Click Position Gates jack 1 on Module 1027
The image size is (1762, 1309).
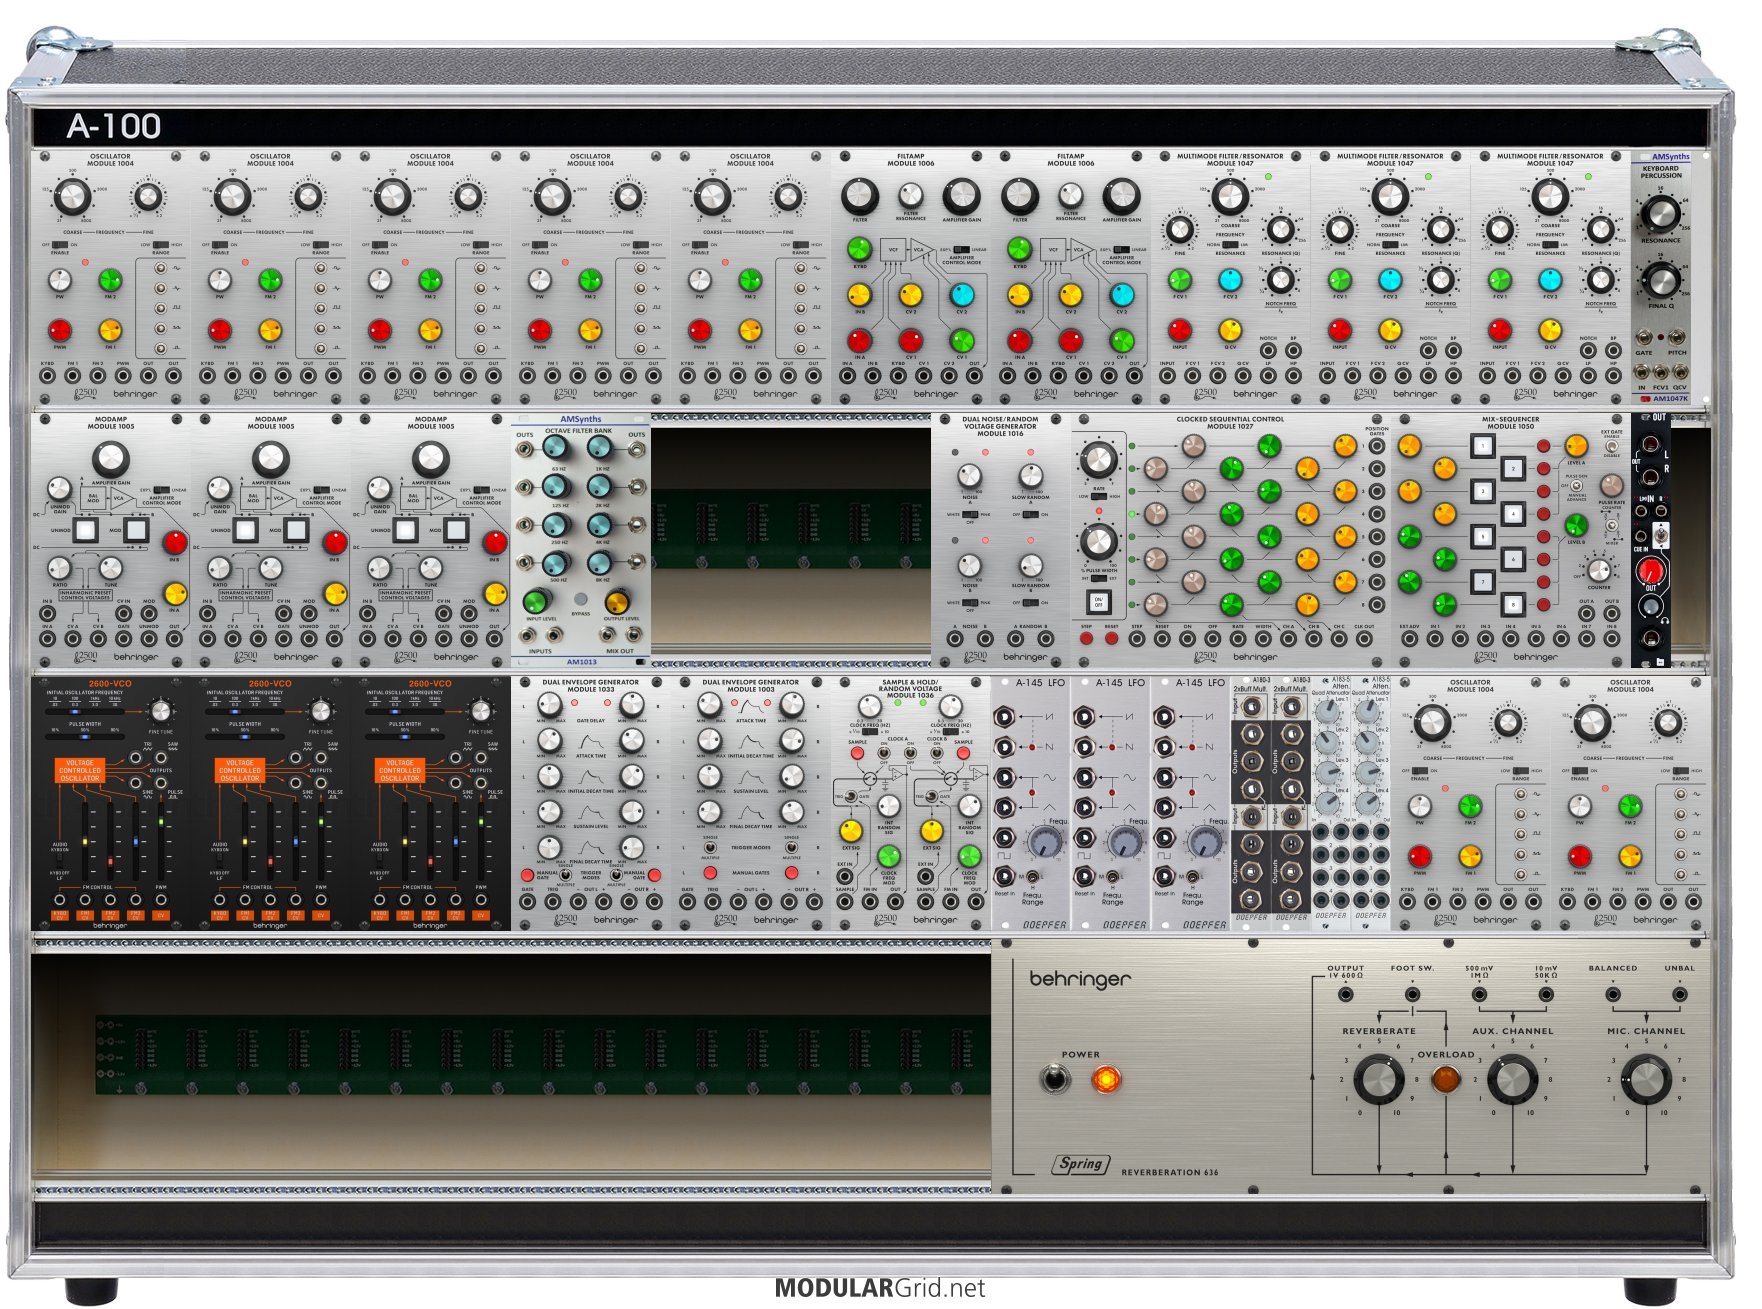click(x=1377, y=444)
